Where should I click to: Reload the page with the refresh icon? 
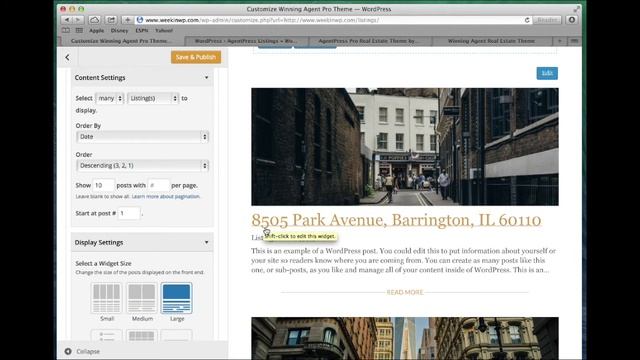point(527,20)
